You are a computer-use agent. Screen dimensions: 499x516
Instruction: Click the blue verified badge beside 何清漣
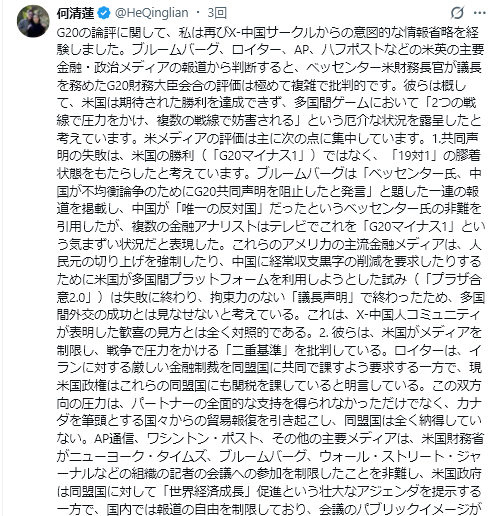tap(104, 13)
